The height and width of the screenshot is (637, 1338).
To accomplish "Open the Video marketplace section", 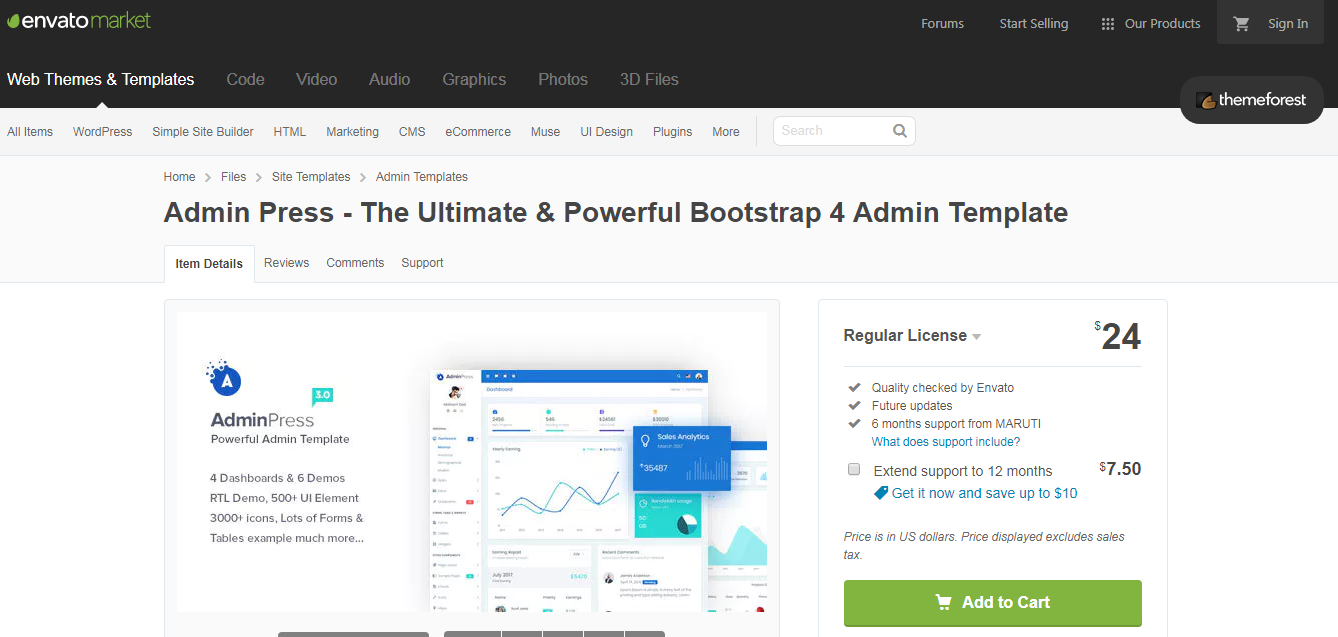I will 317,79.
